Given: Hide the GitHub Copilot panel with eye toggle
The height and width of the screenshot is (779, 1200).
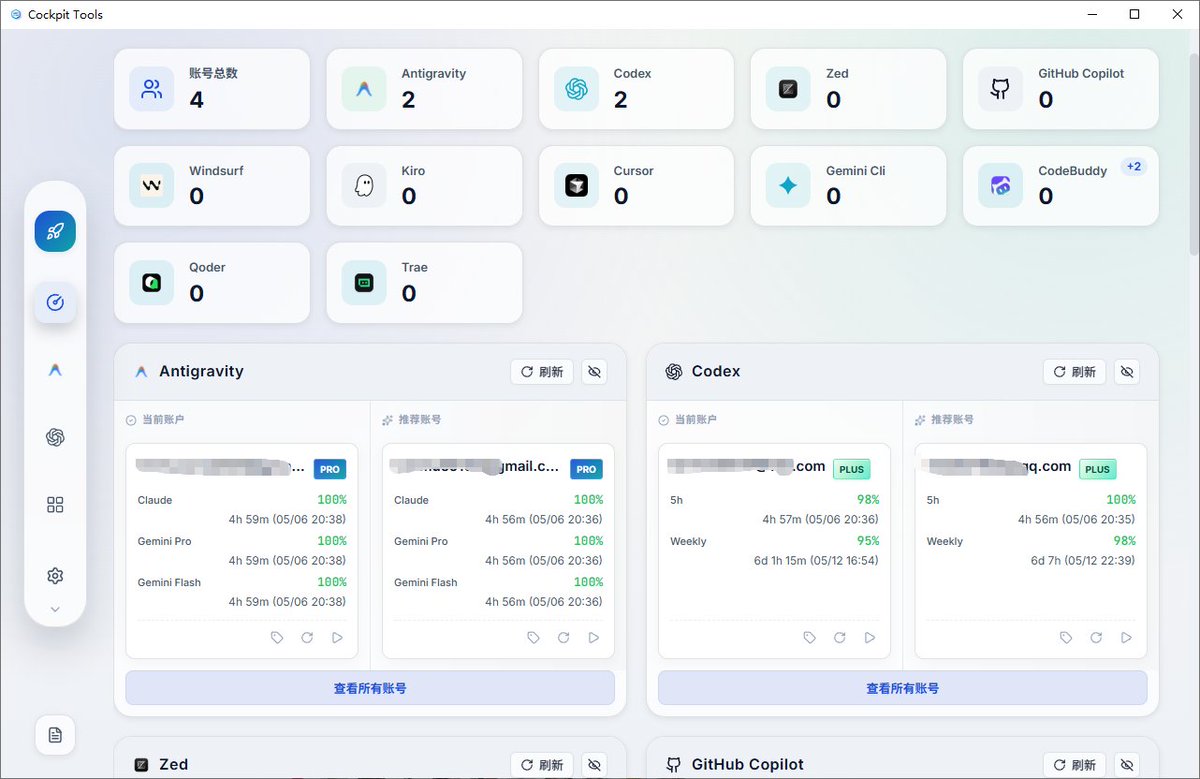Looking at the screenshot, I should [x=1127, y=765].
